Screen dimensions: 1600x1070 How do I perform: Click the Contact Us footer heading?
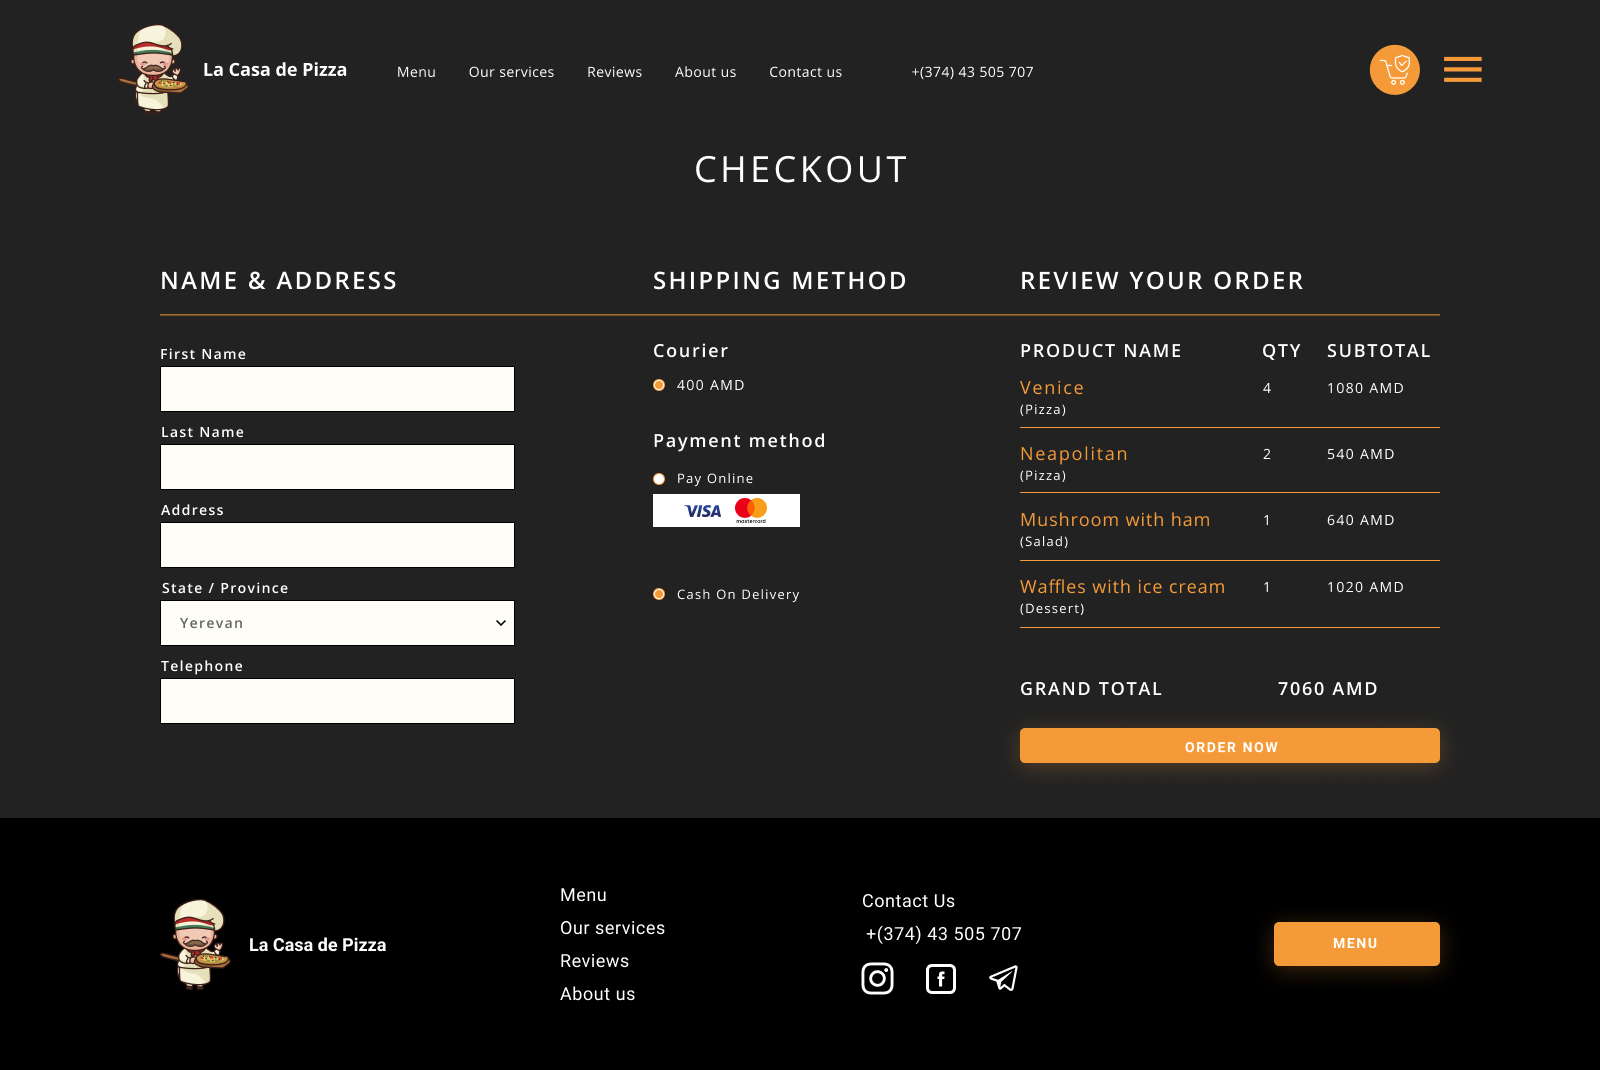click(908, 901)
